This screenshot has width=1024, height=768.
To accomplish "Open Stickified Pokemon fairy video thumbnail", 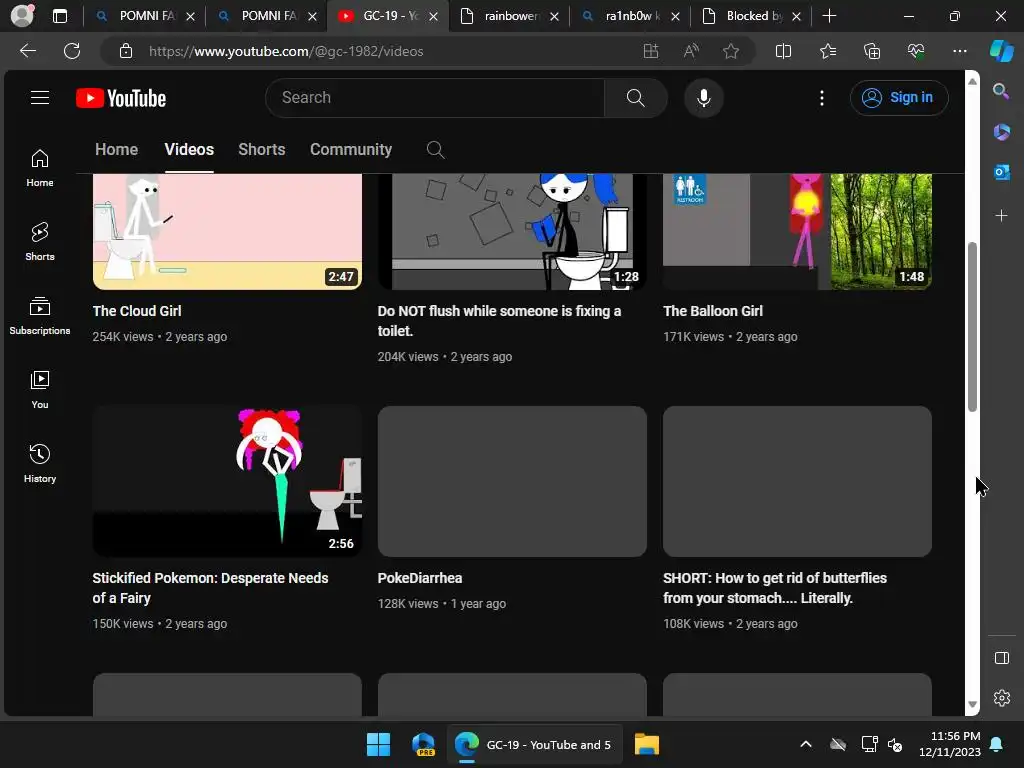I will click(227, 481).
